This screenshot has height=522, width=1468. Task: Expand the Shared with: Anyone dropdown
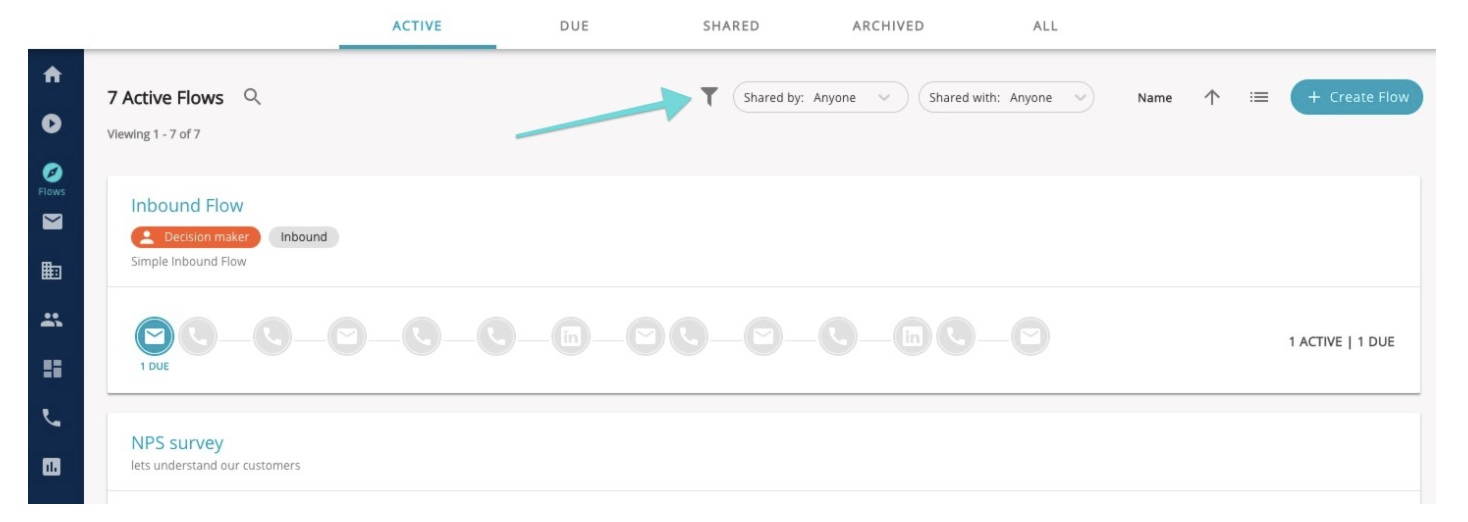click(x=1006, y=97)
